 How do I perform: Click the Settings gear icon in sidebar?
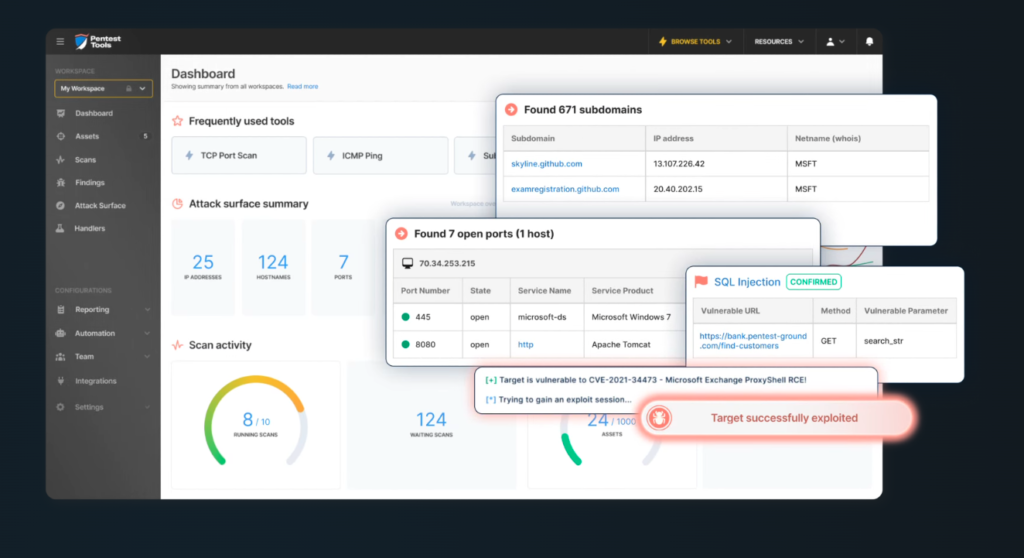click(61, 407)
